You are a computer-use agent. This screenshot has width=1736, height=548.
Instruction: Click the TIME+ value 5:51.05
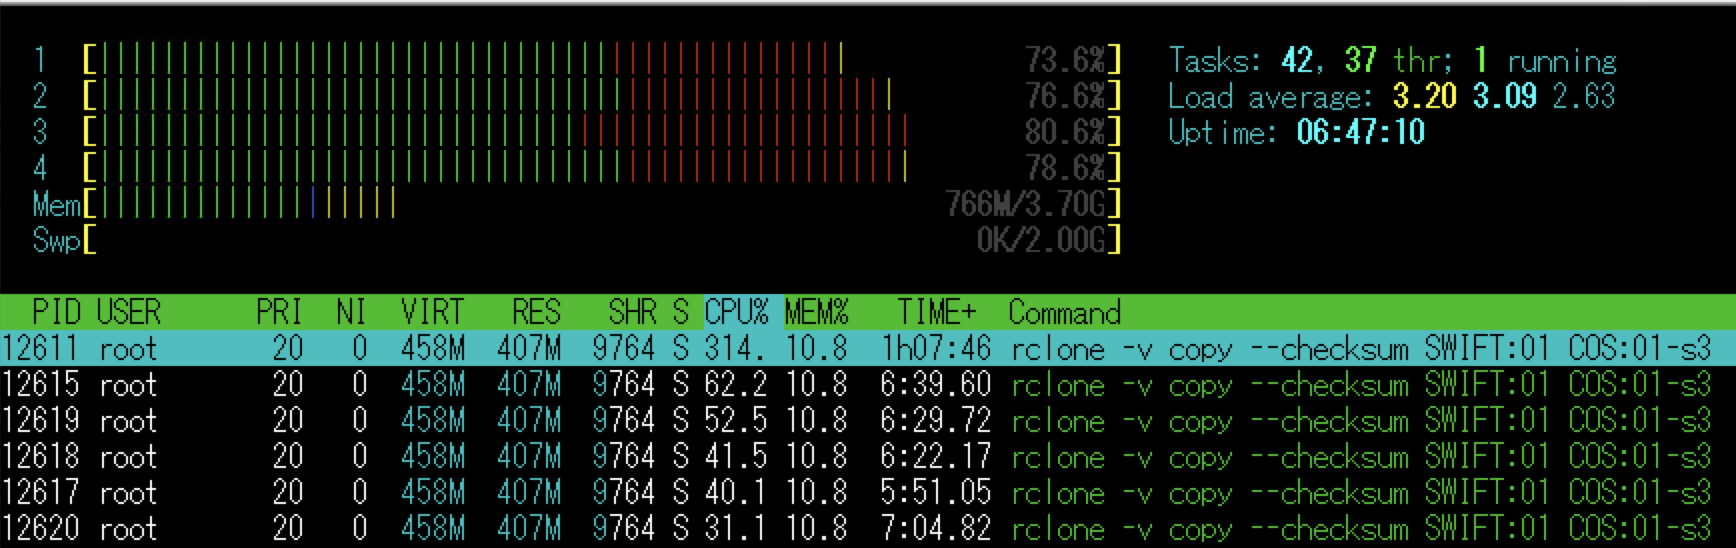point(936,493)
